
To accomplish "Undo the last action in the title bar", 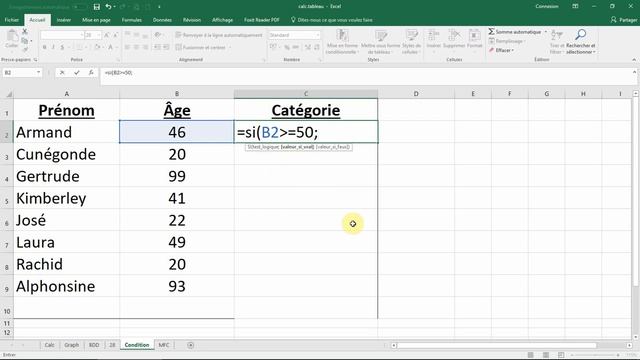I will click(108, 7).
